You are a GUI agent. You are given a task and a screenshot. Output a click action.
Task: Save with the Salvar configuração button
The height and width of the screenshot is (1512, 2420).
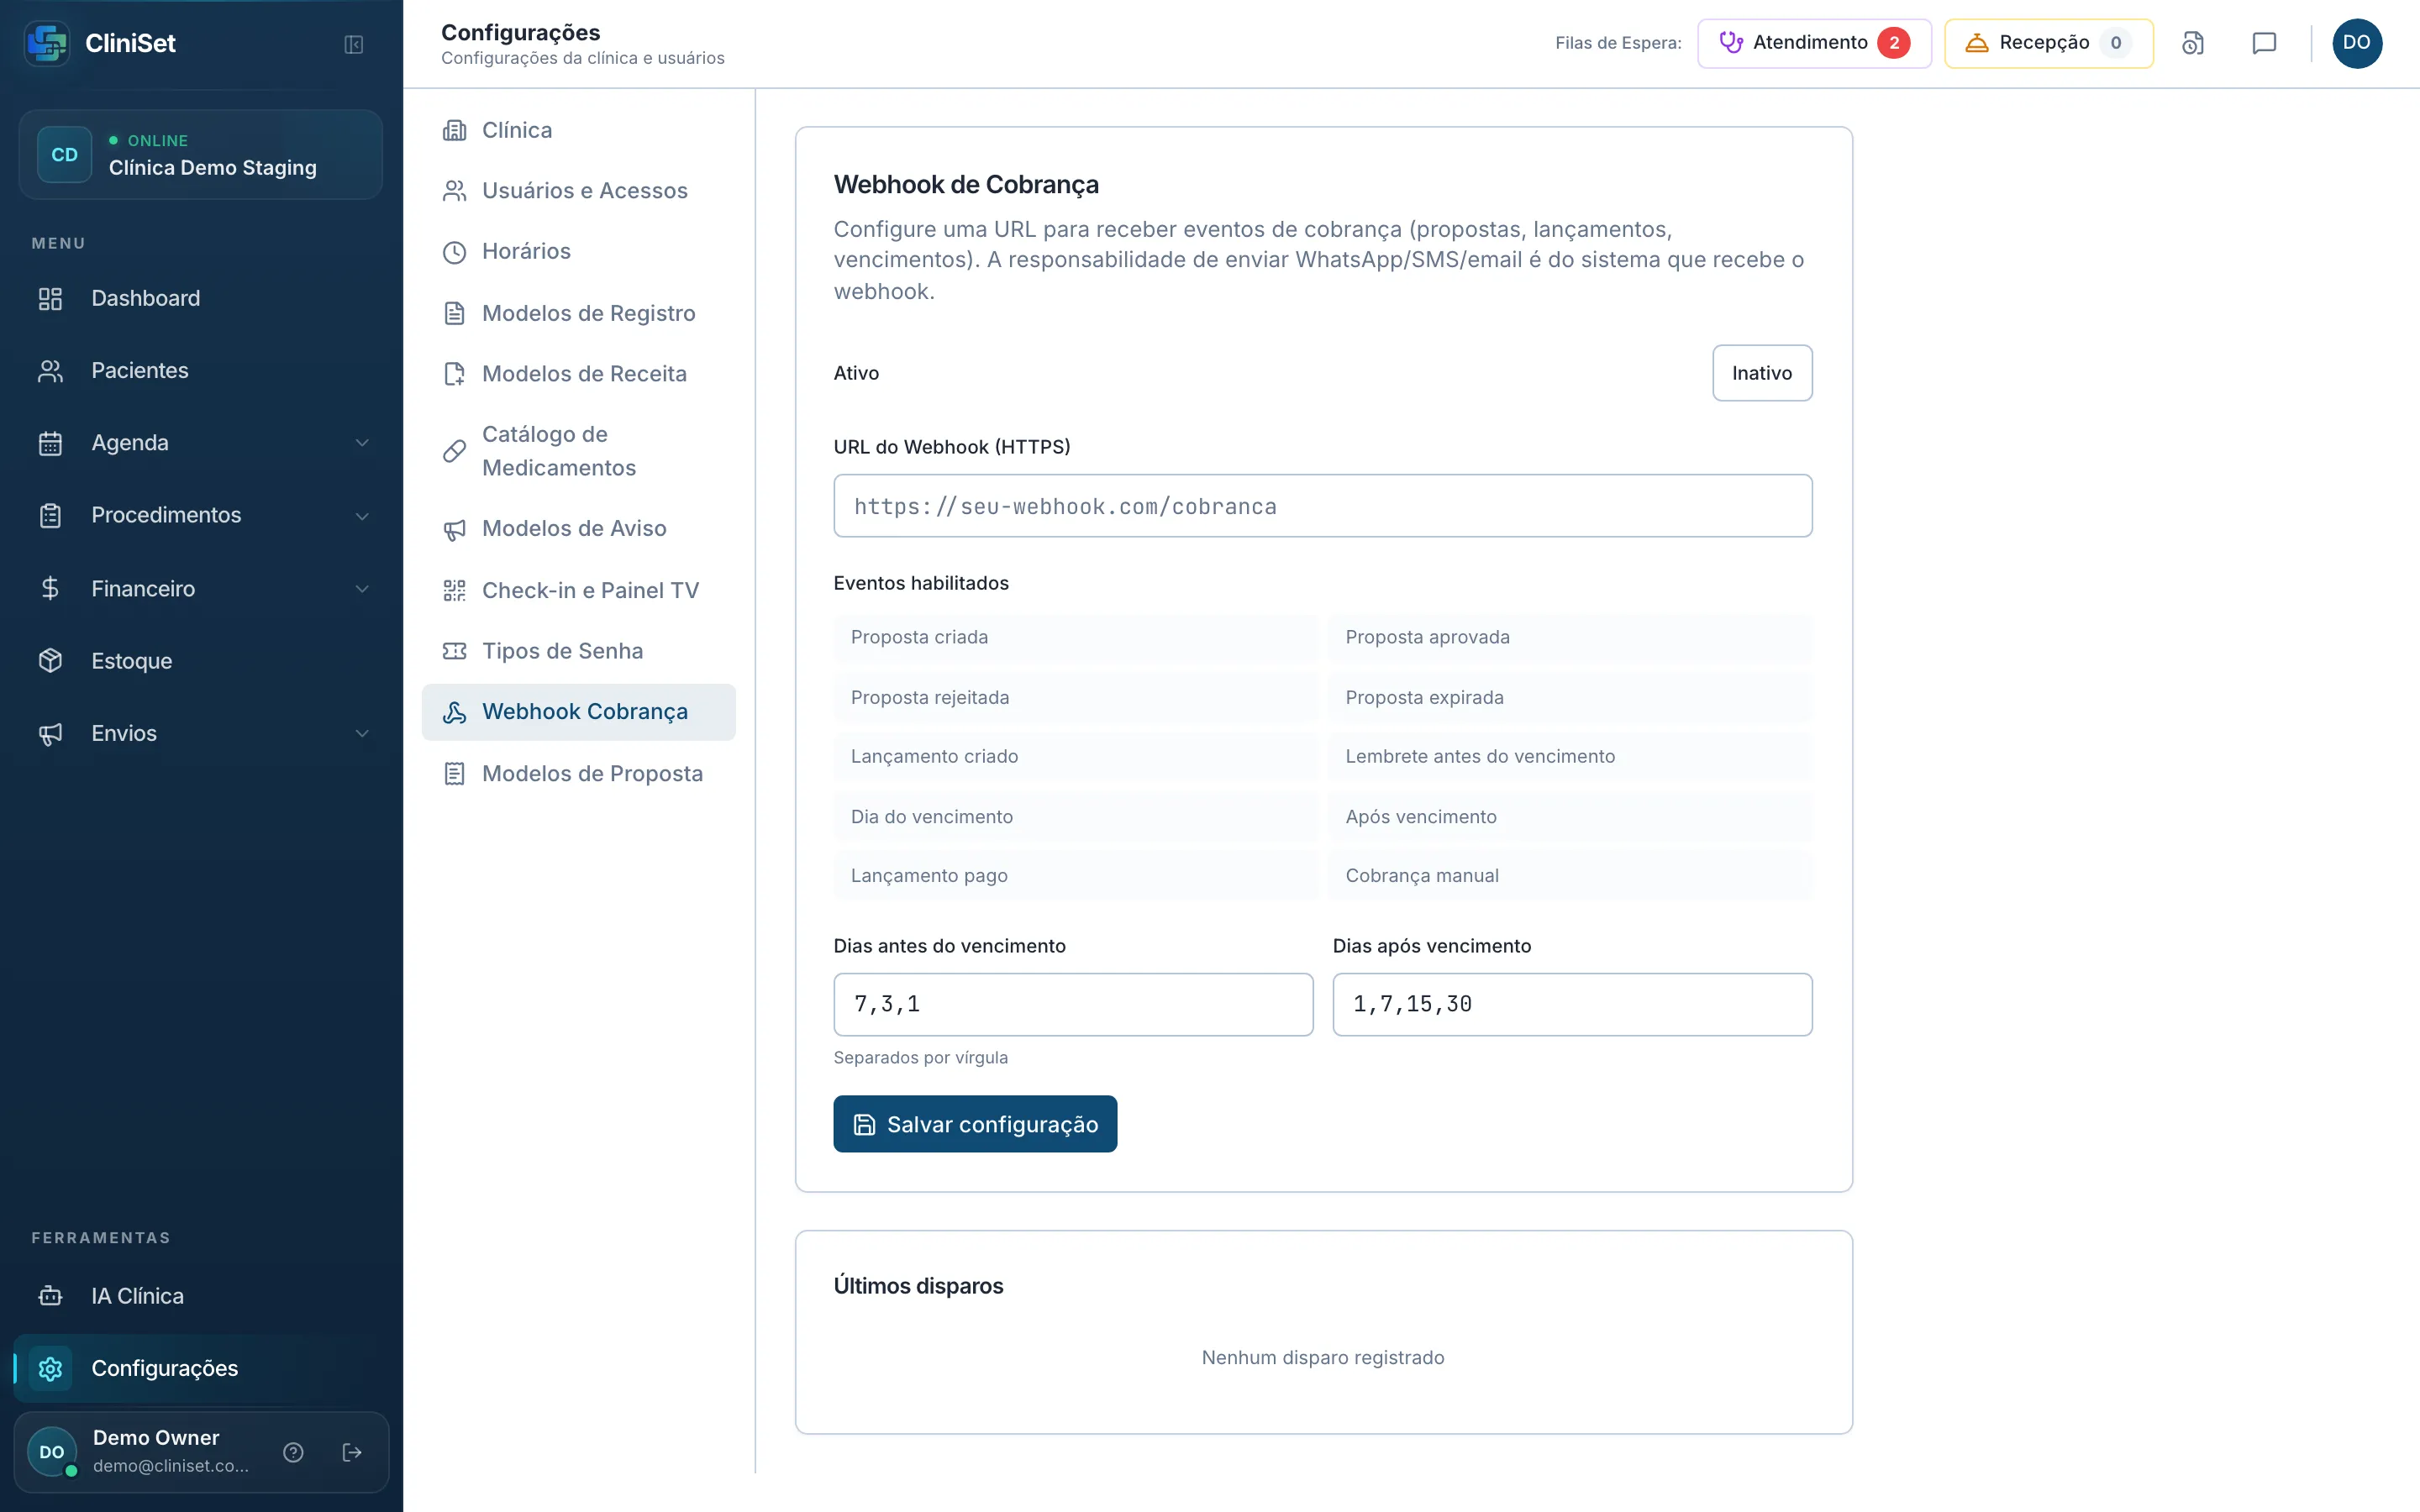pyautogui.click(x=975, y=1124)
